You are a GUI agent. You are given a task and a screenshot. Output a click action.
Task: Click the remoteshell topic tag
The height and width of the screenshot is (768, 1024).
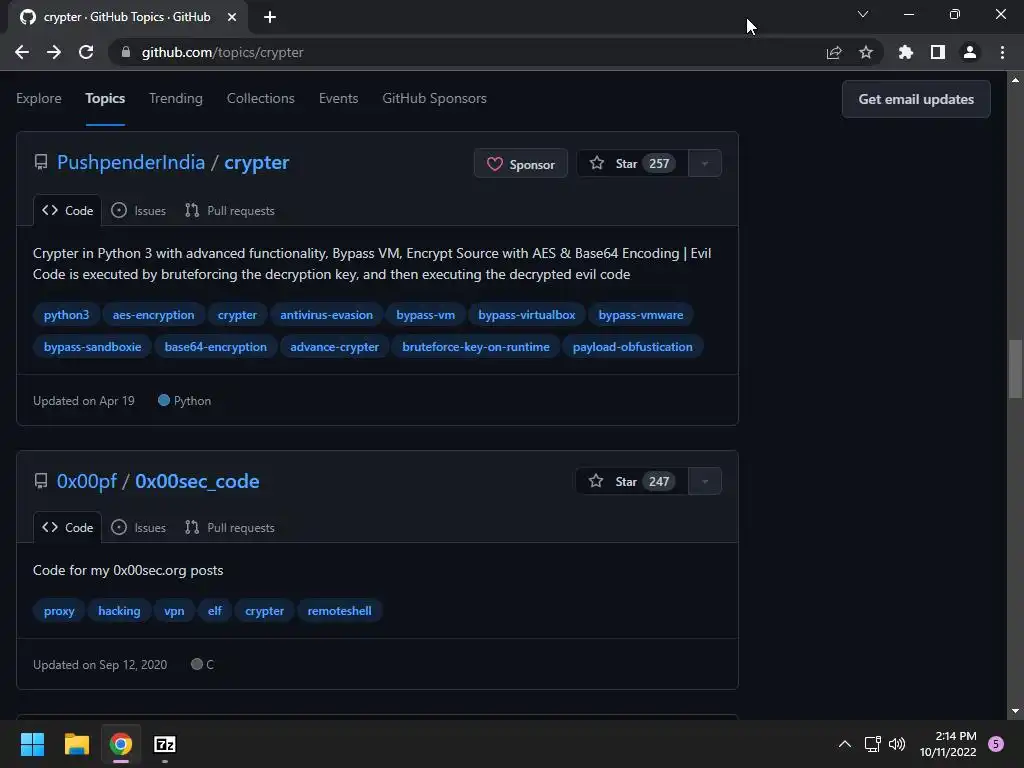click(340, 611)
